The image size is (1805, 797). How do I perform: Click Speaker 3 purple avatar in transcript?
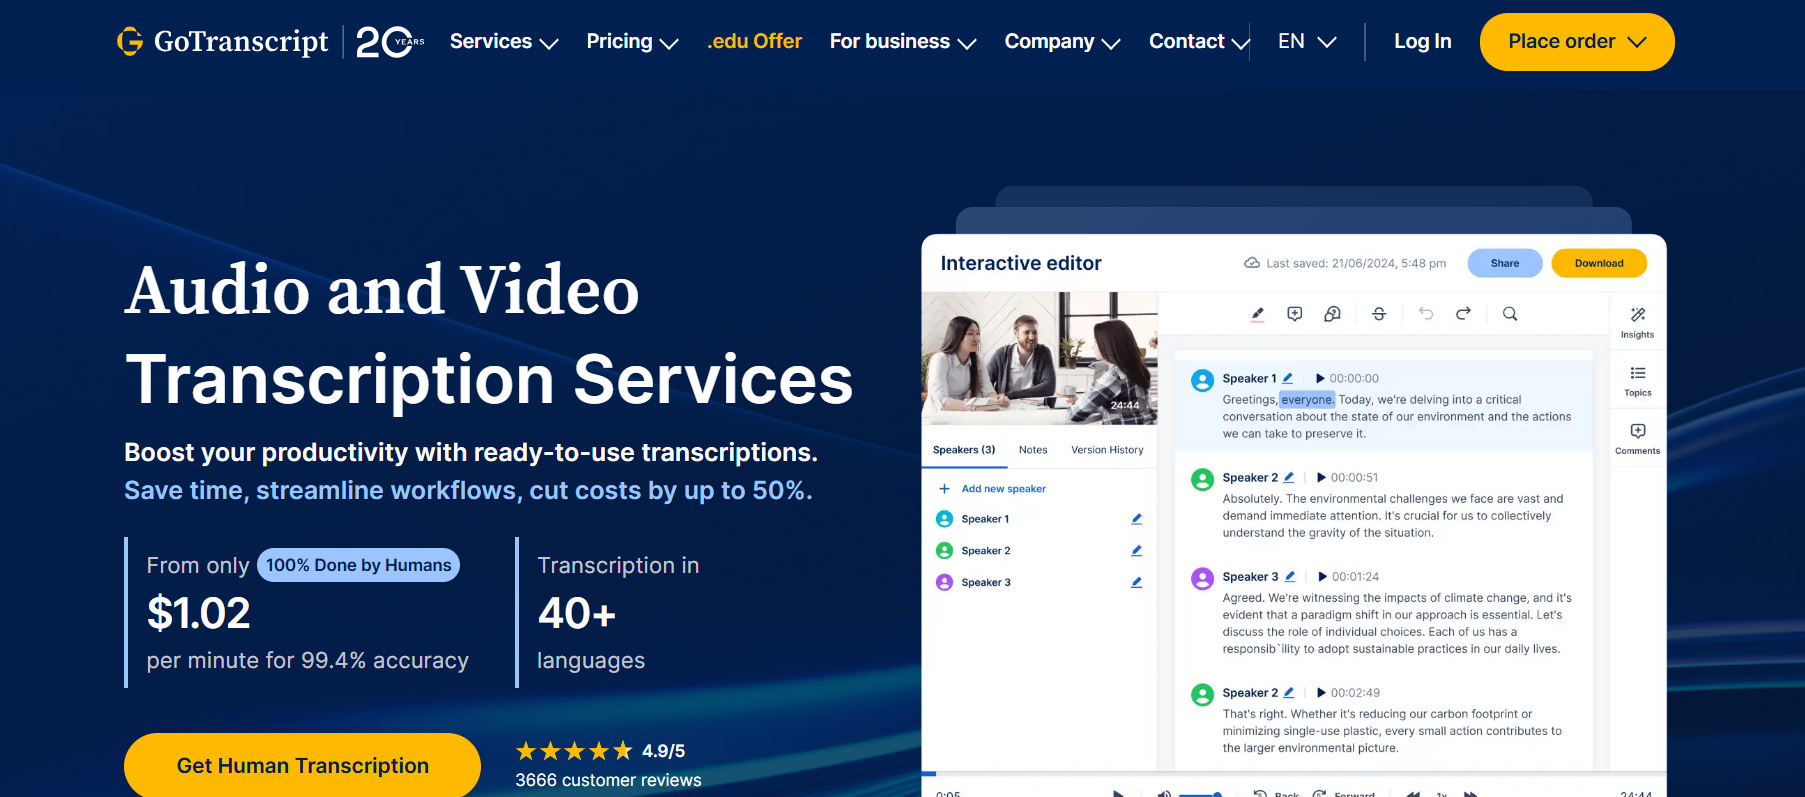(1202, 578)
